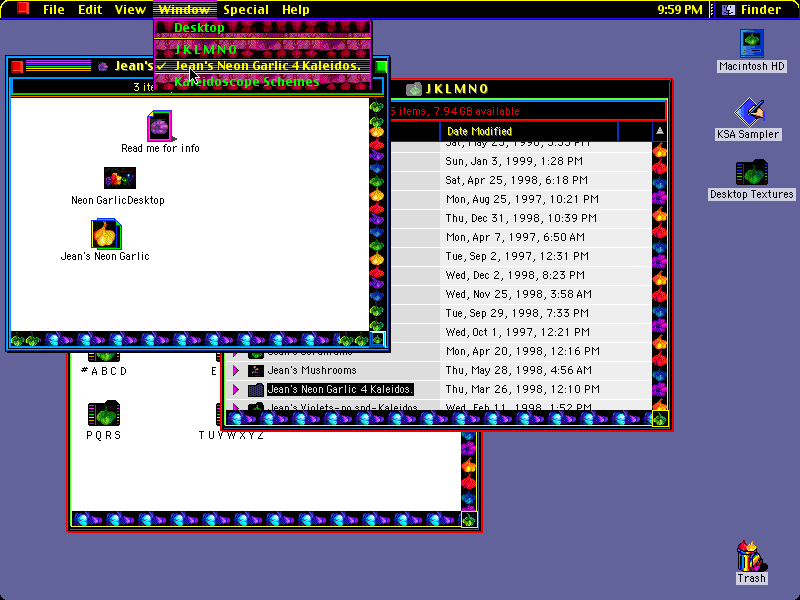Select the Desktop Textures folder icon
This screenshot has width=800, height=600.
tap(752, 172)
